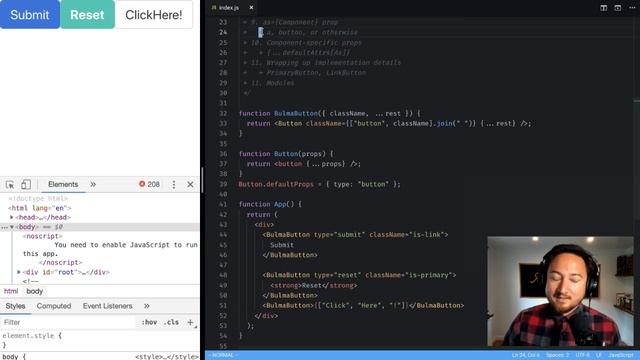Switch to the Event Listeners tab
640x360 pixels.
pyautogui.click(x=107, y=306)
